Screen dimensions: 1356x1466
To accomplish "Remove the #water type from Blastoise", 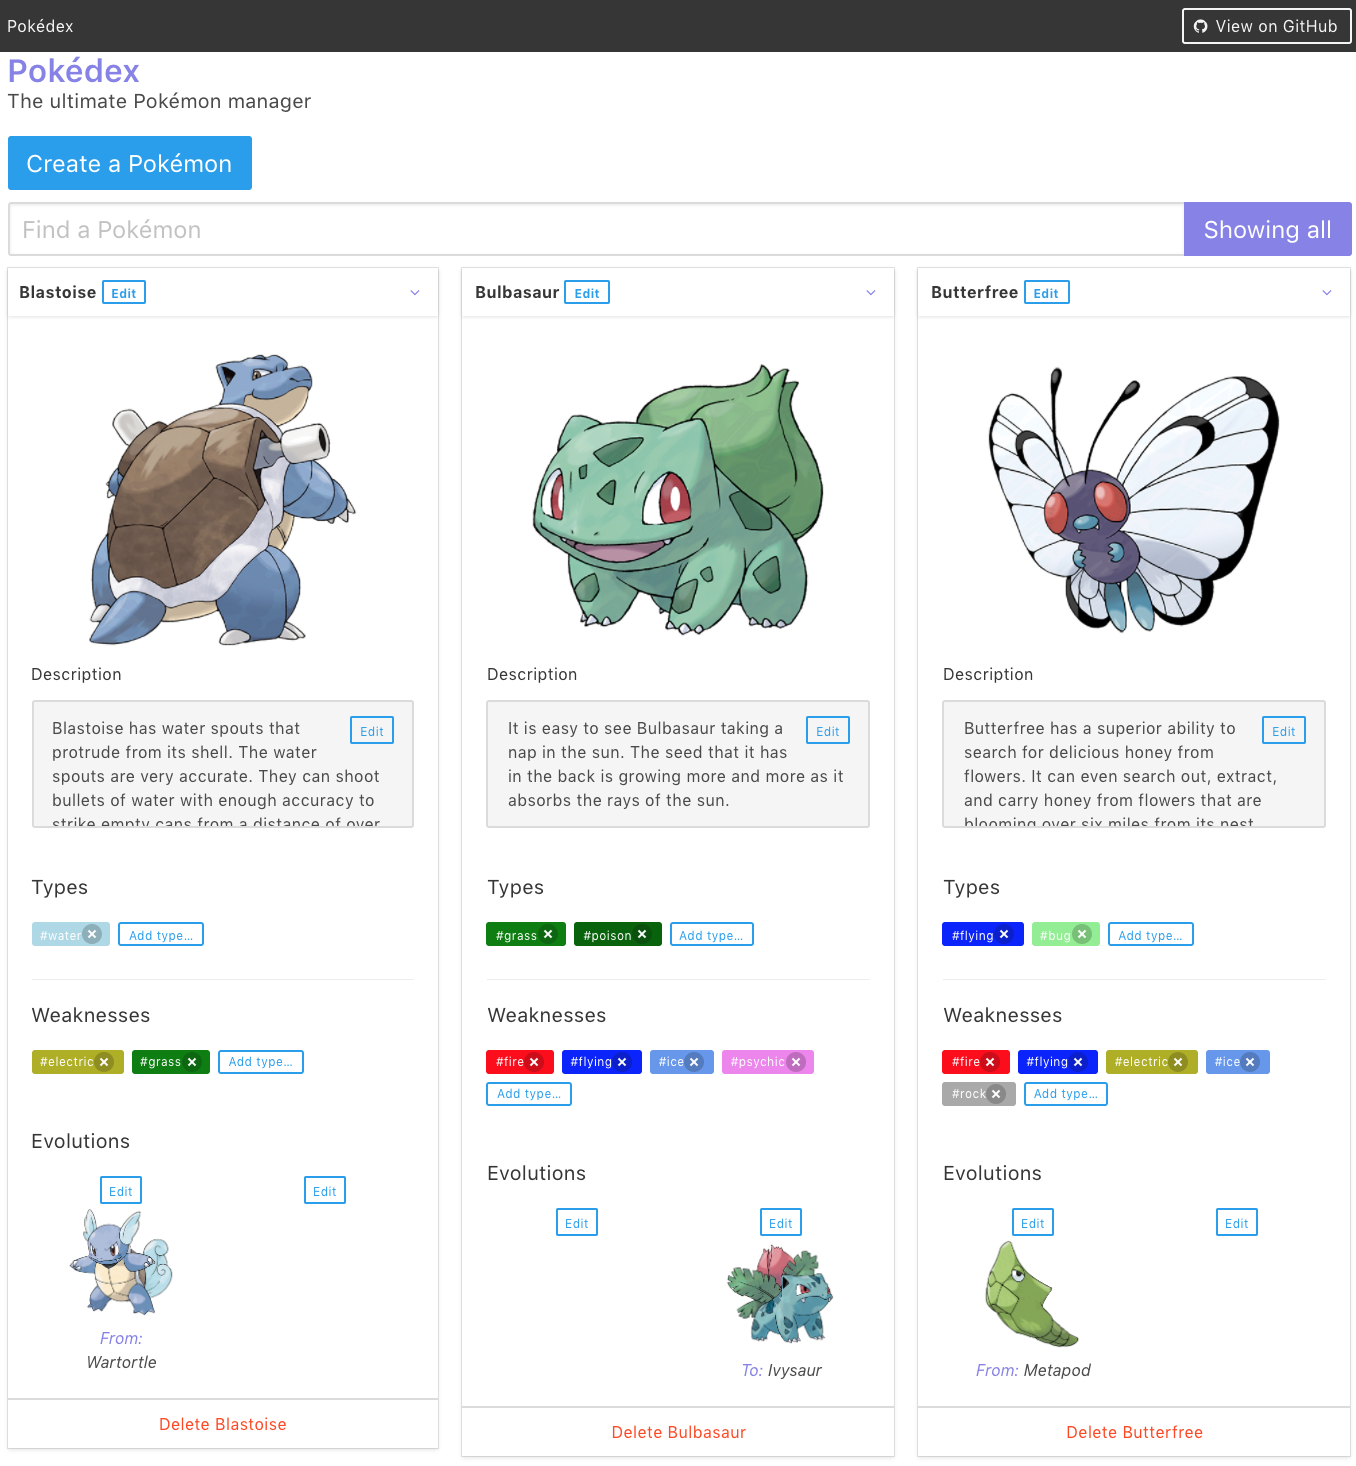I will click(x=92, y=934).
